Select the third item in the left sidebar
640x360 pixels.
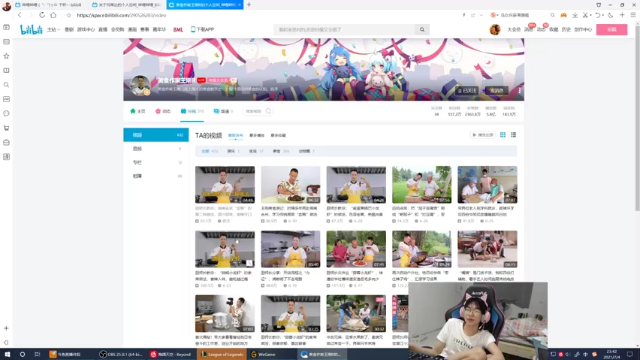point(156,162)
